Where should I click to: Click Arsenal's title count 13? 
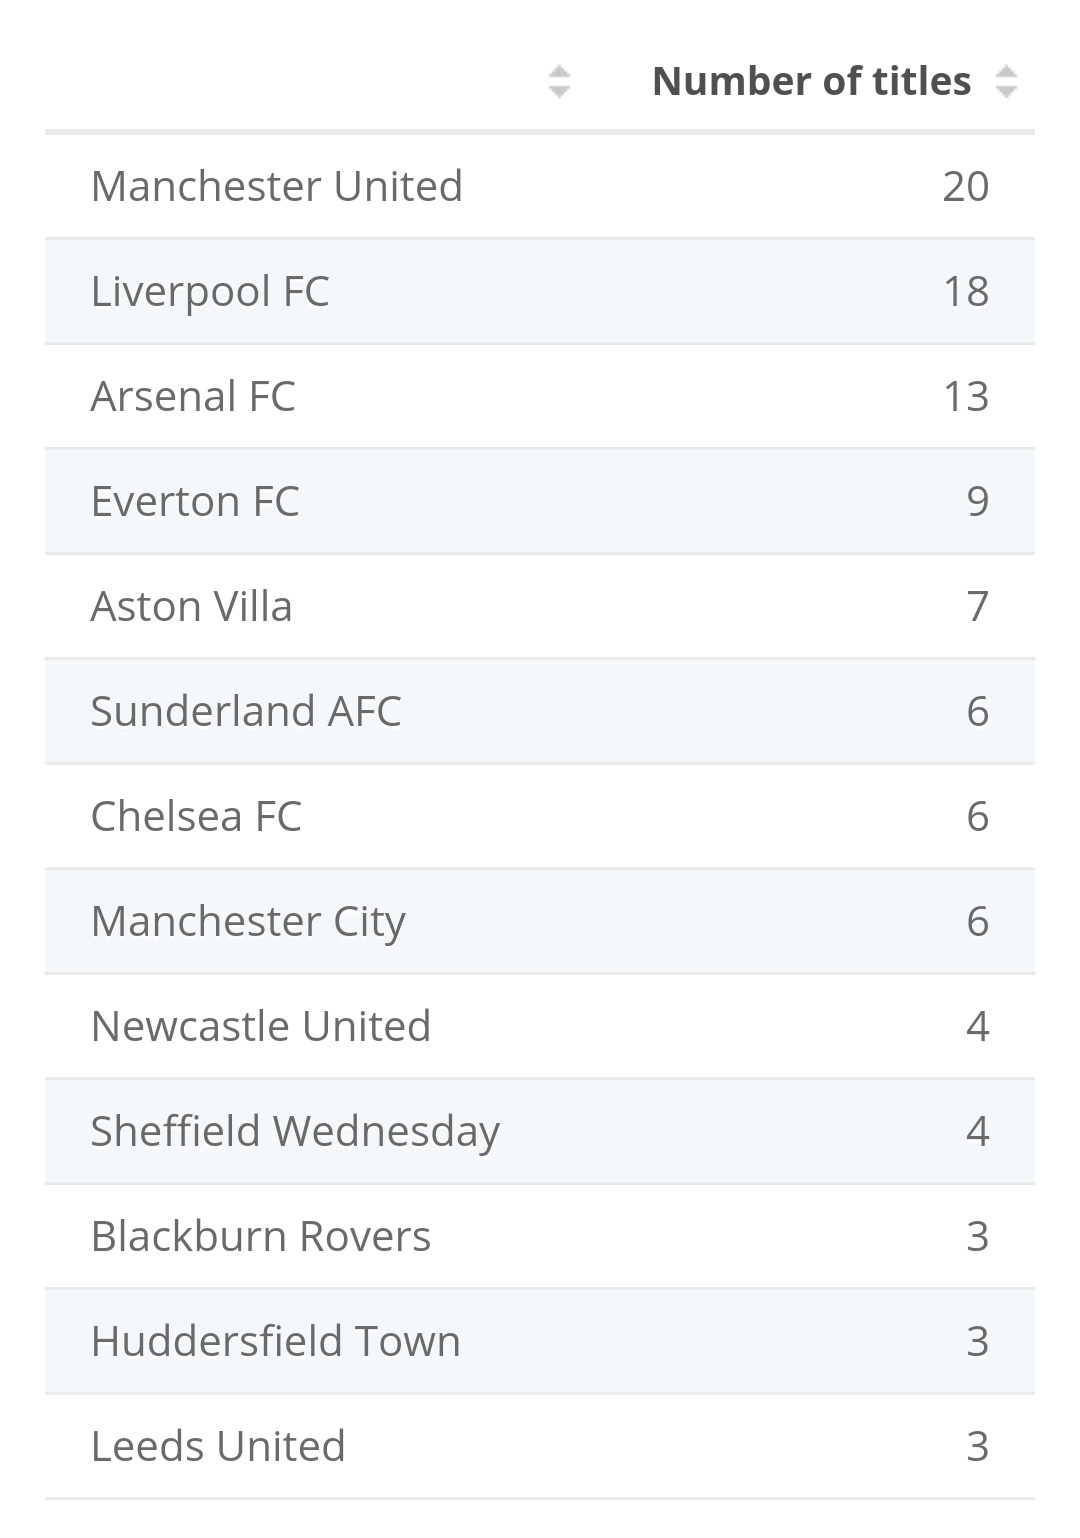point(965,397)
